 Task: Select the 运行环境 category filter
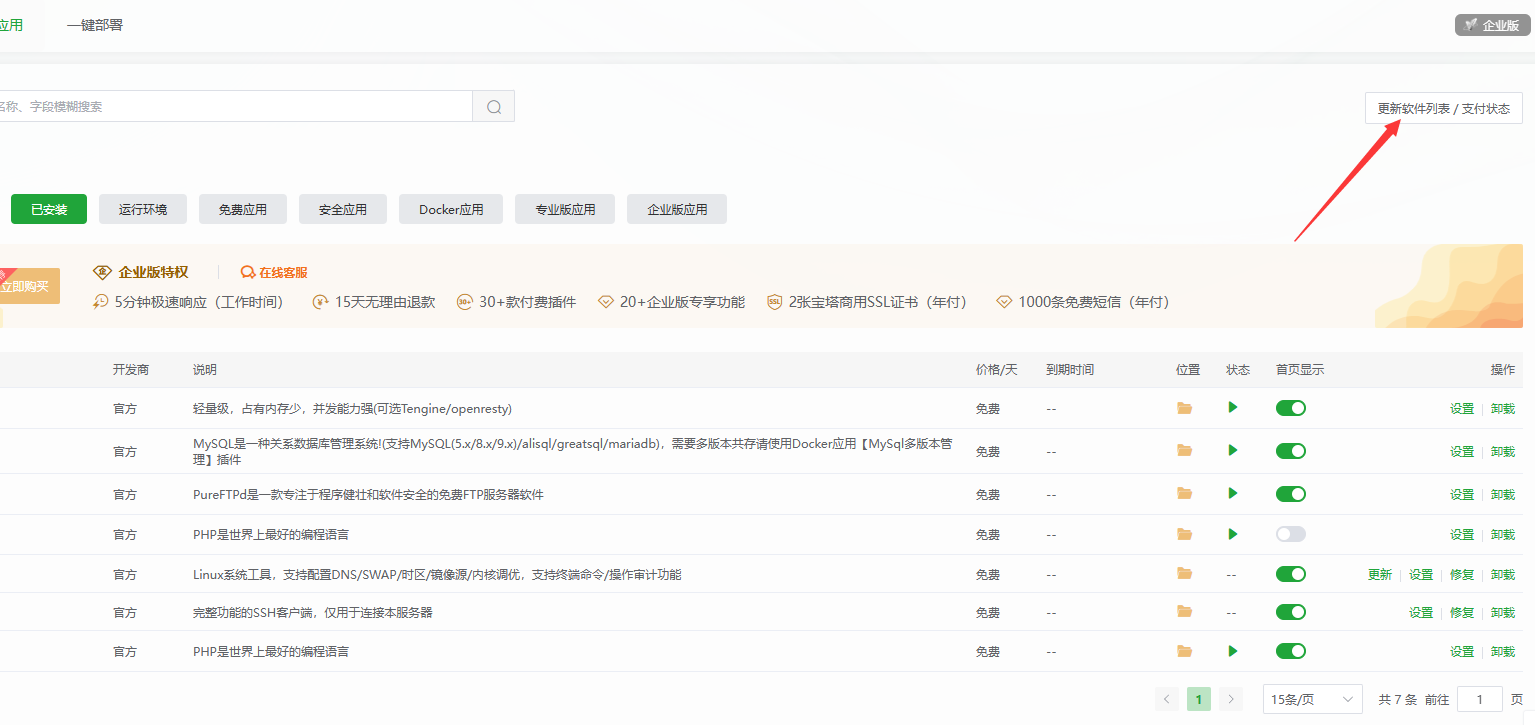143,209
